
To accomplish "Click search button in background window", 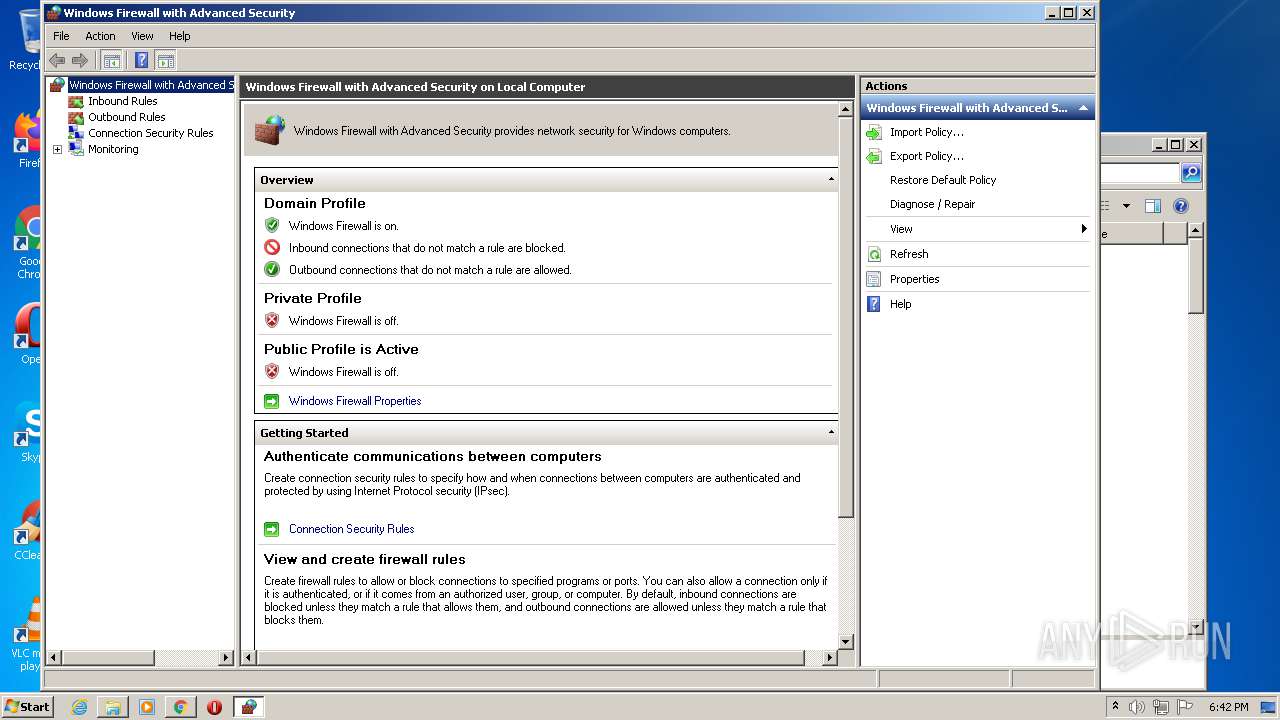I will coord(1190,173).
